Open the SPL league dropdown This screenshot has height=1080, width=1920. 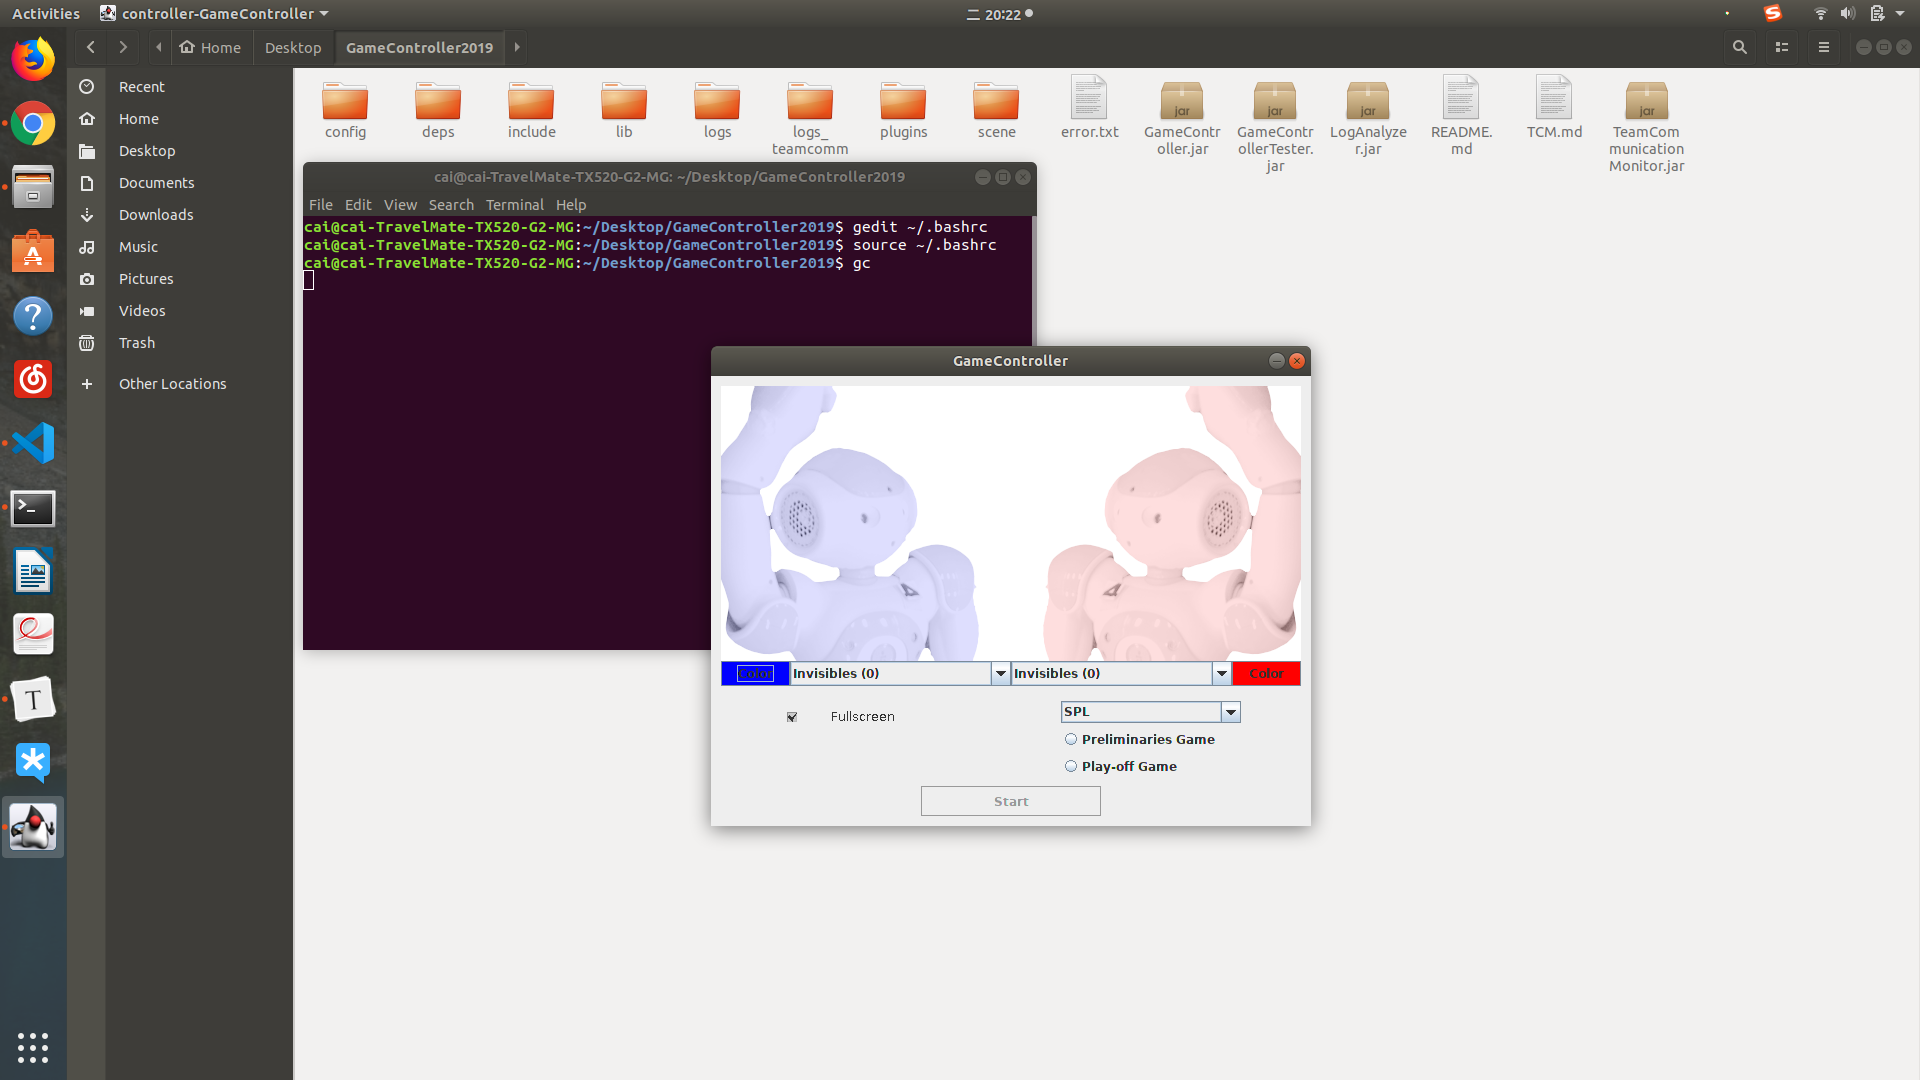pos(1231,712)
